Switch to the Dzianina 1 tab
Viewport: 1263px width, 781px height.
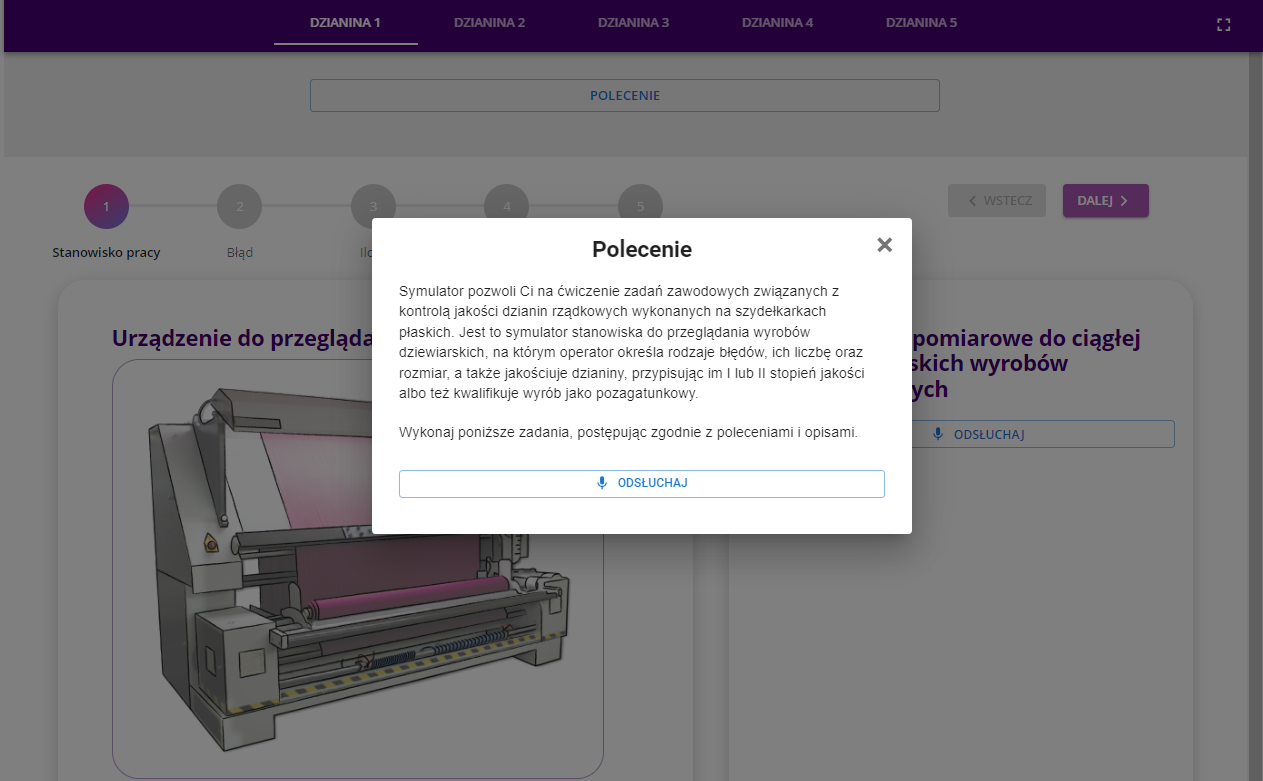pos(345,23)
